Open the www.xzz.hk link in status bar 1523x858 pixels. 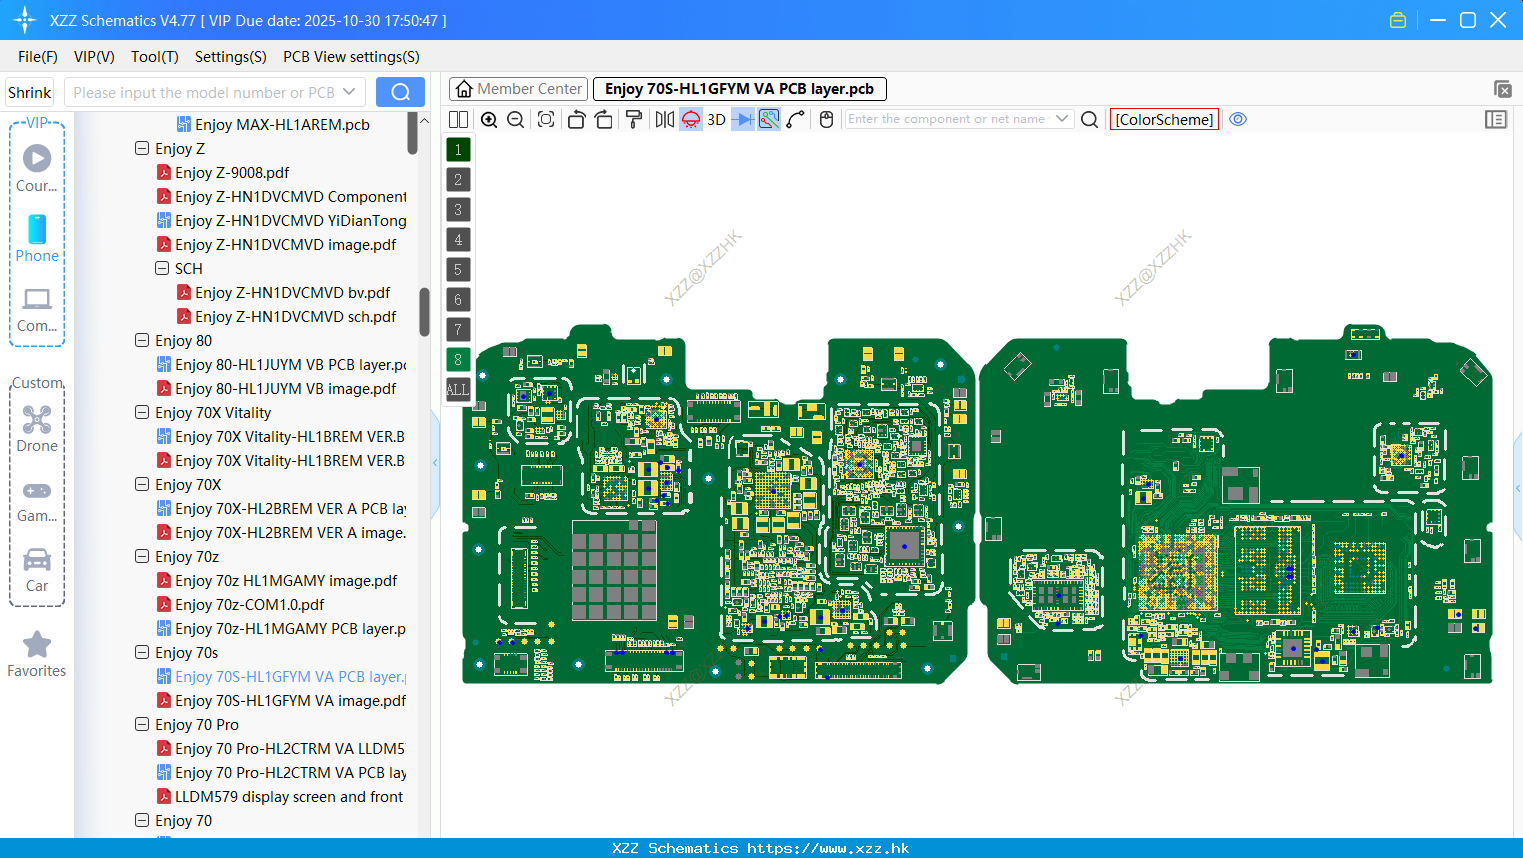(828, 848)
